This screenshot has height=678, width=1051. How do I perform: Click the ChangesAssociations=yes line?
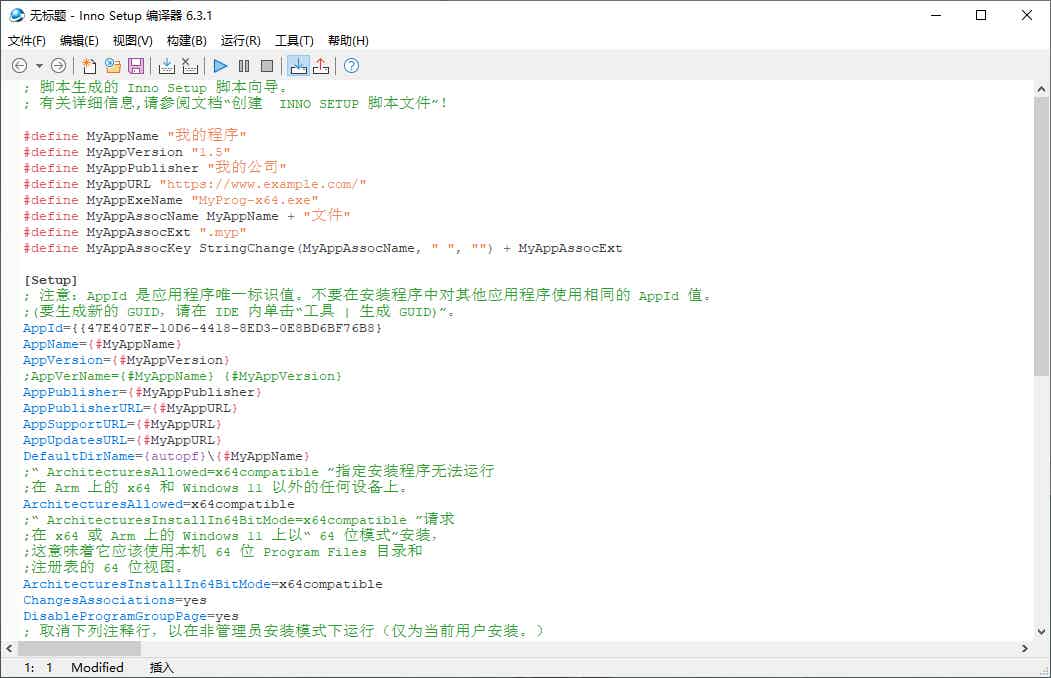[x=115, y=600]
